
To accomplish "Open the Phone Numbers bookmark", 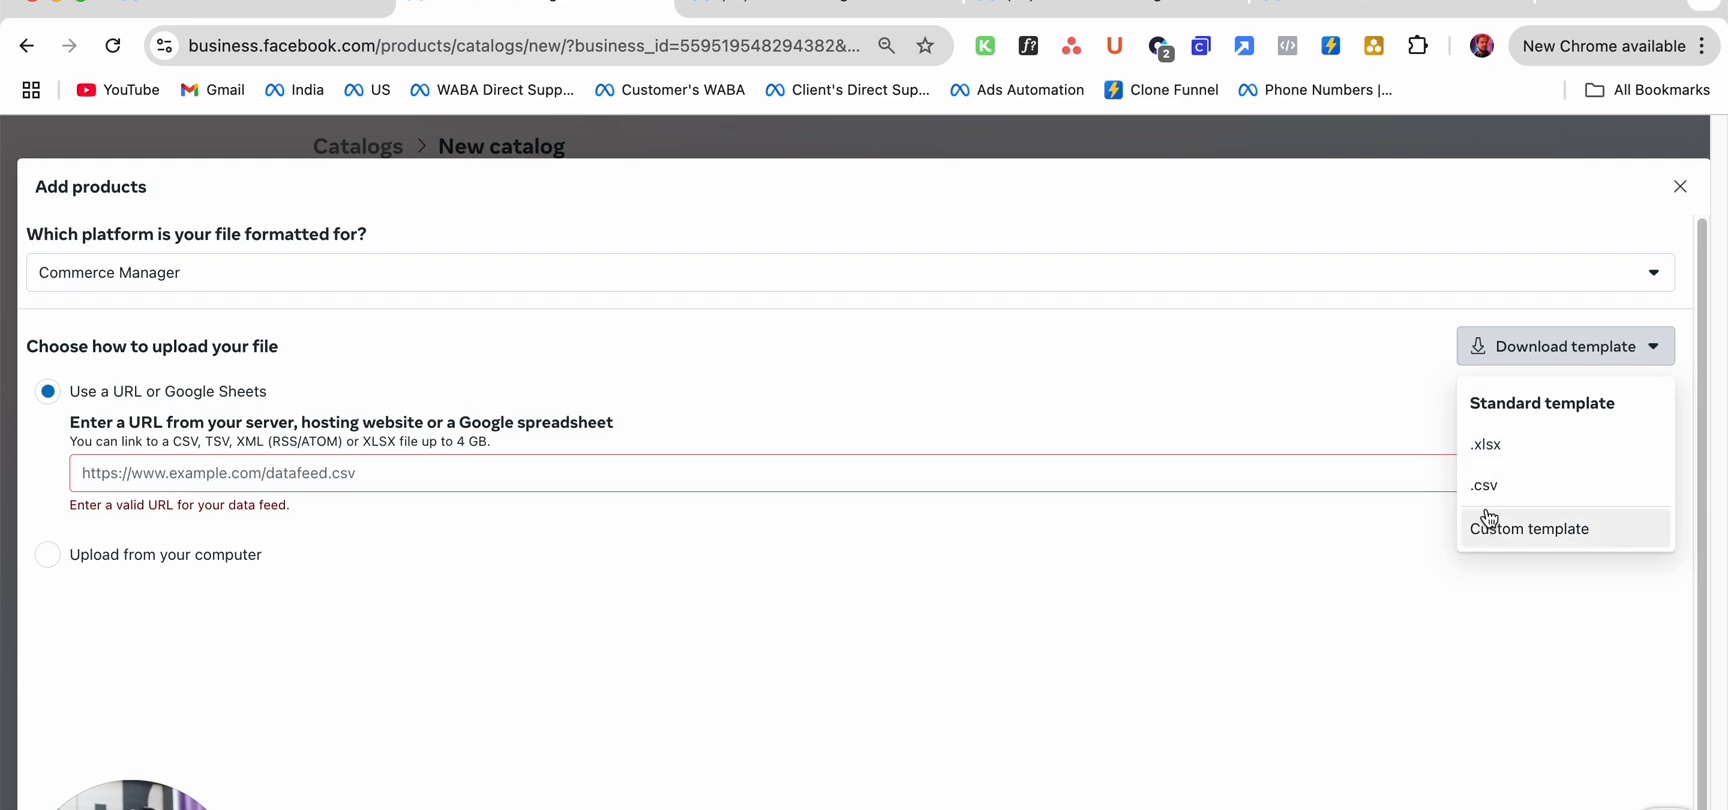I will click(1315, 90).
